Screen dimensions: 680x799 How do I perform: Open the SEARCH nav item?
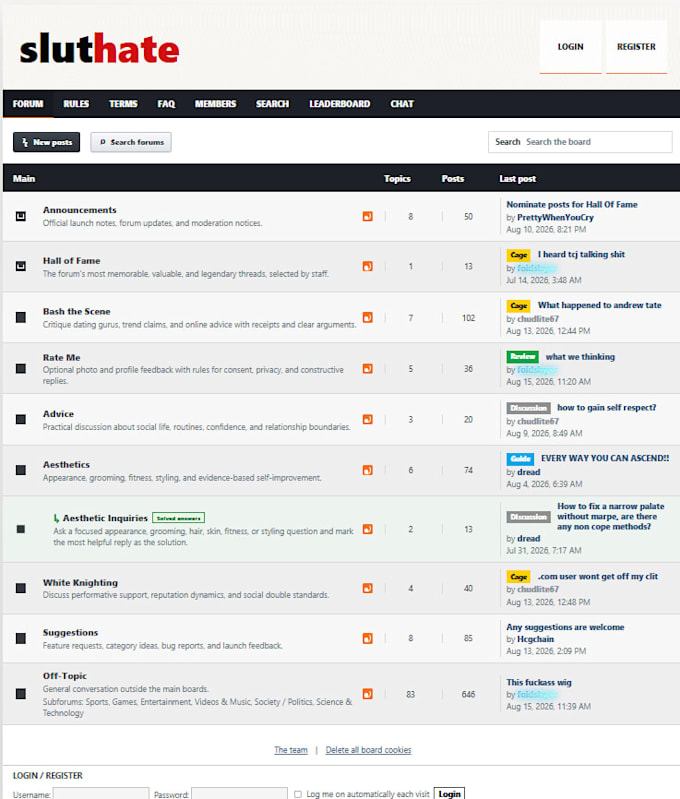tap(272, 104)
